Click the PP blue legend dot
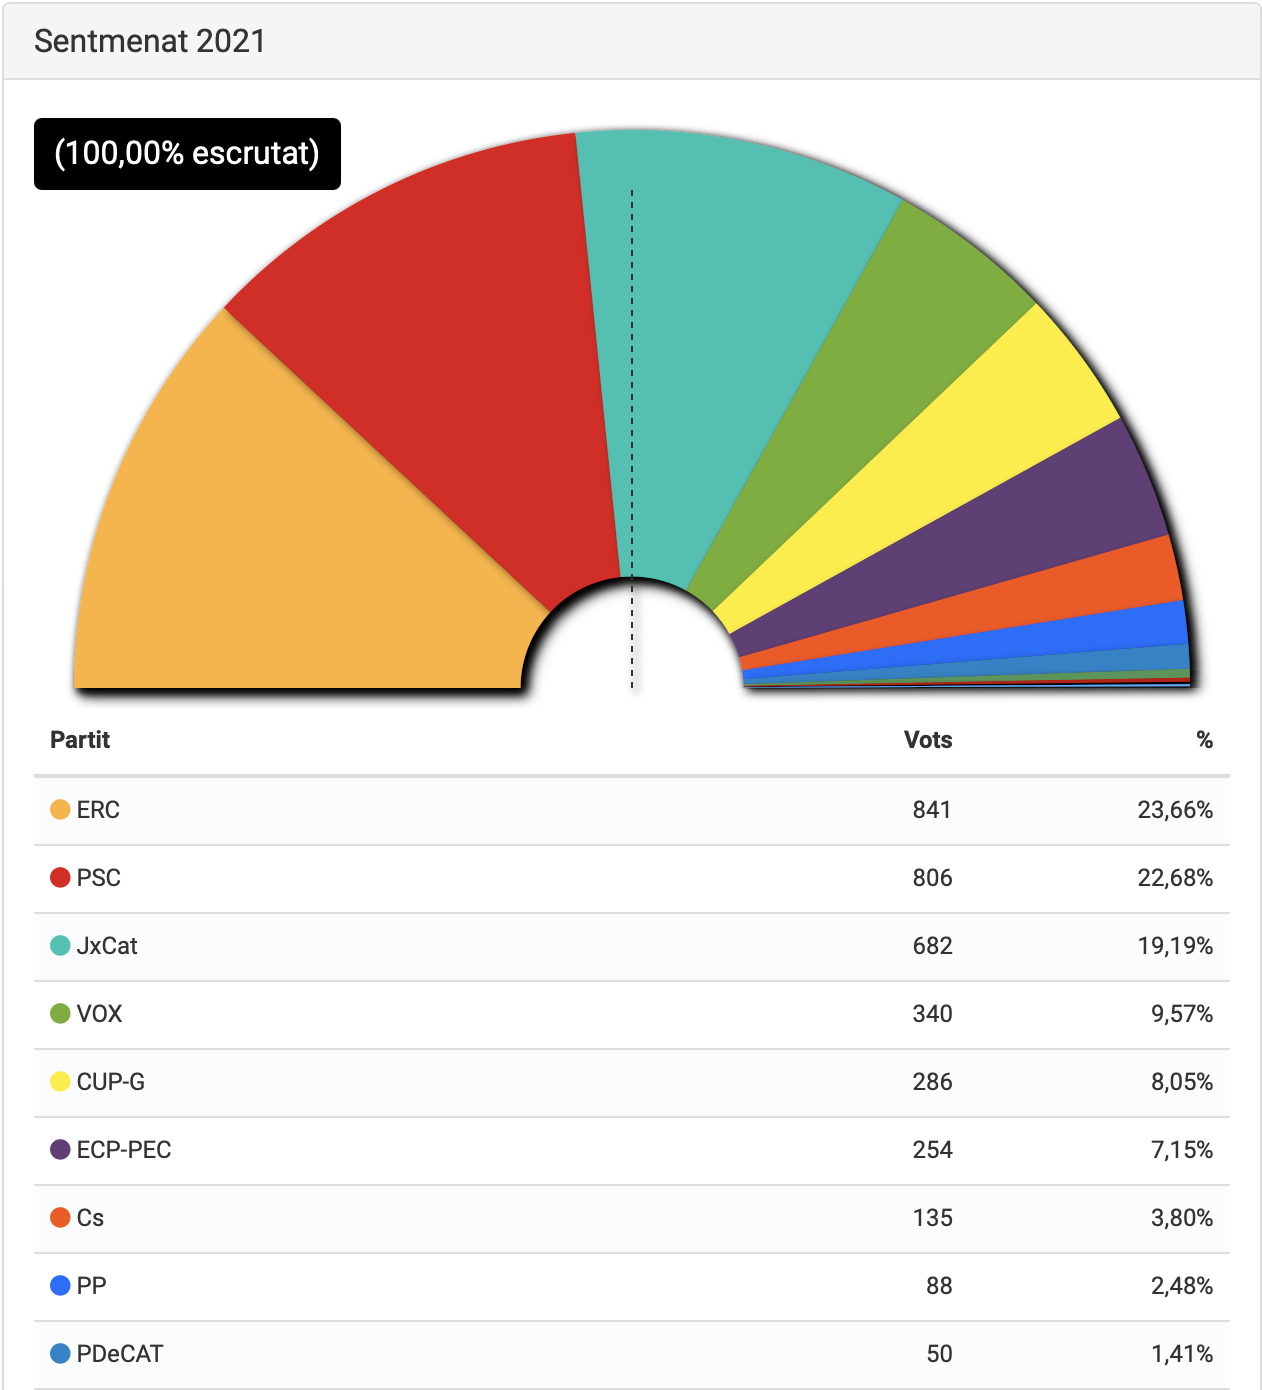 (x=60, y=1286)
